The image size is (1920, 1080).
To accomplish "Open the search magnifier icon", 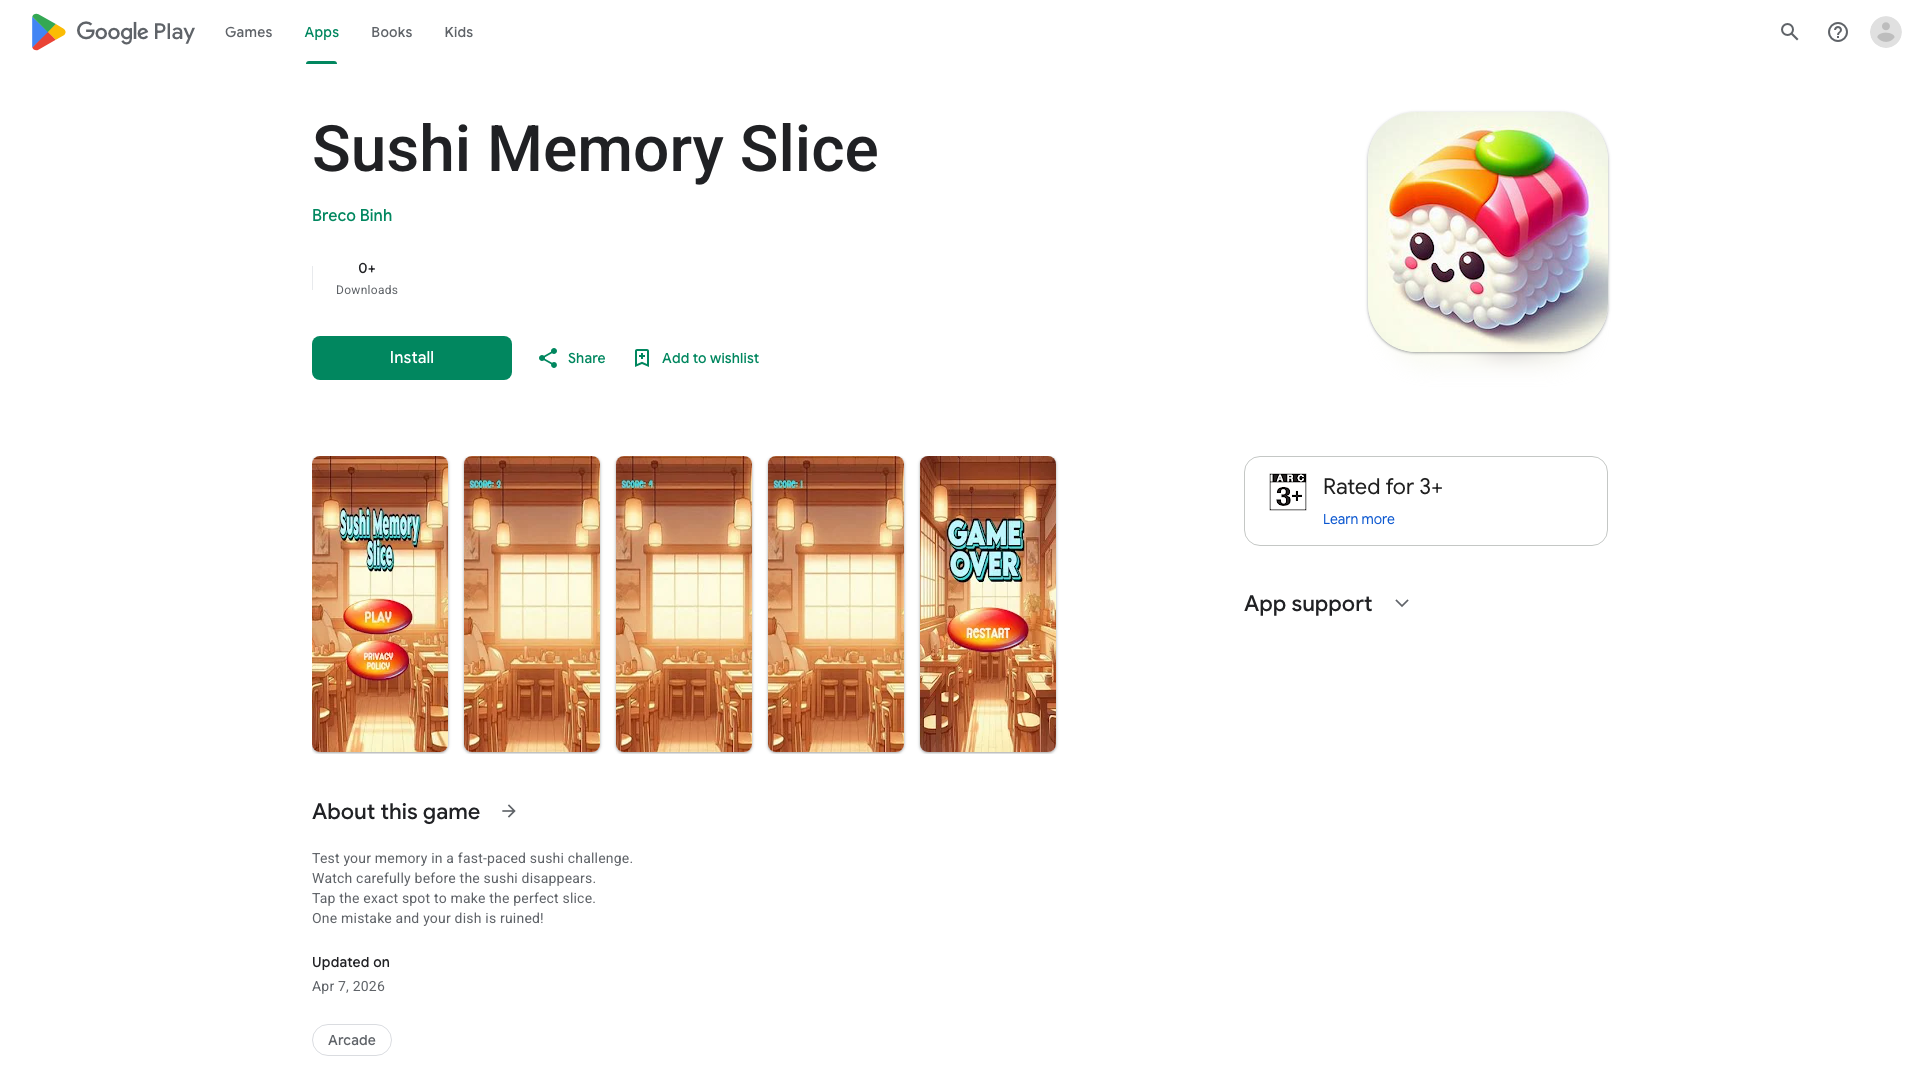I will 1790,32.
